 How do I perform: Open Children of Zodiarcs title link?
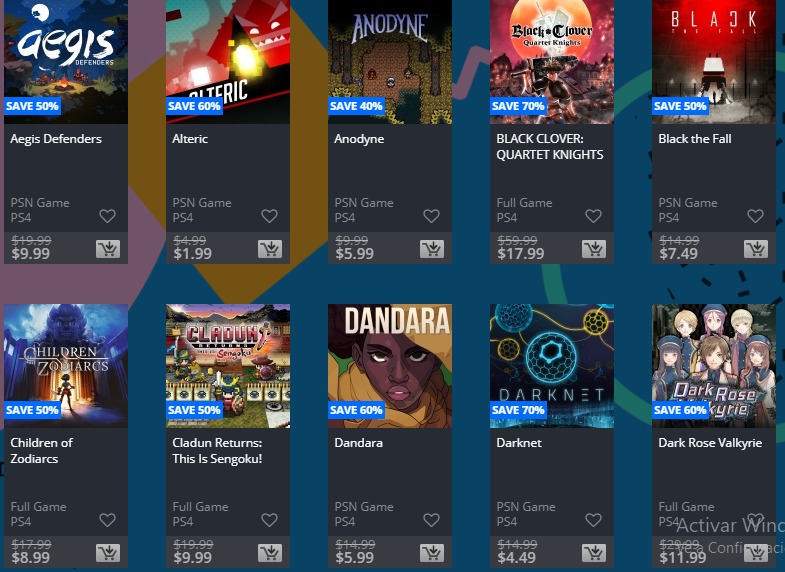pos(42,450)
